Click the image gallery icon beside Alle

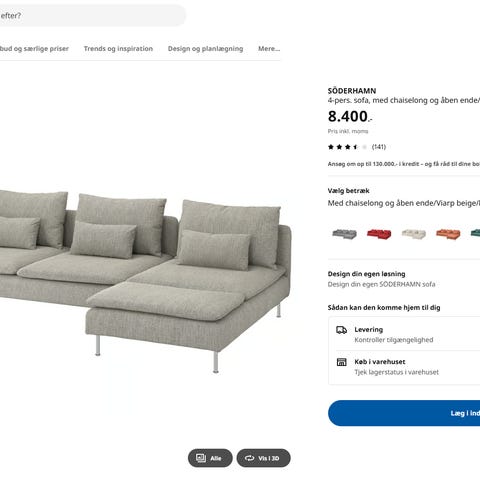pos(201,458)
